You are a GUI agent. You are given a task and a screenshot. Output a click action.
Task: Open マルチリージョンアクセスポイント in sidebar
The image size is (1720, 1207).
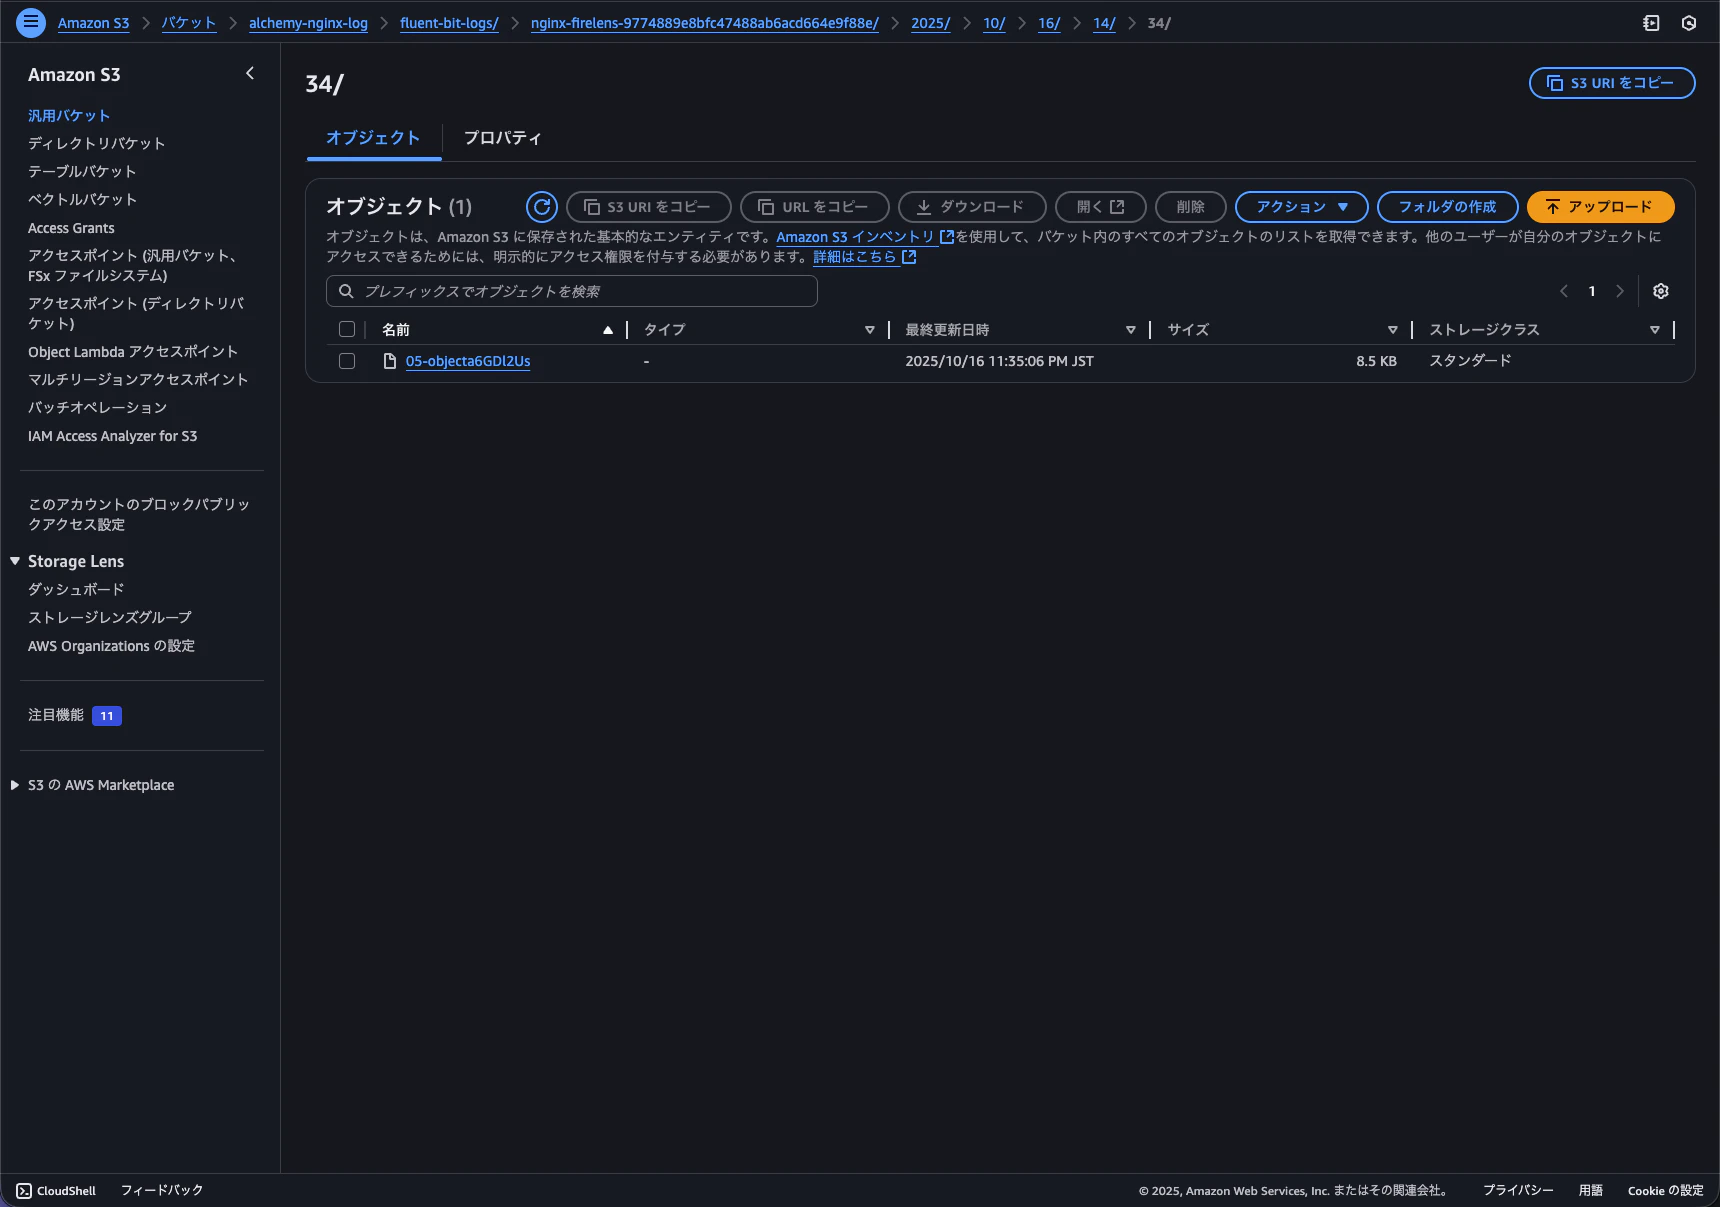pos(138,380)
